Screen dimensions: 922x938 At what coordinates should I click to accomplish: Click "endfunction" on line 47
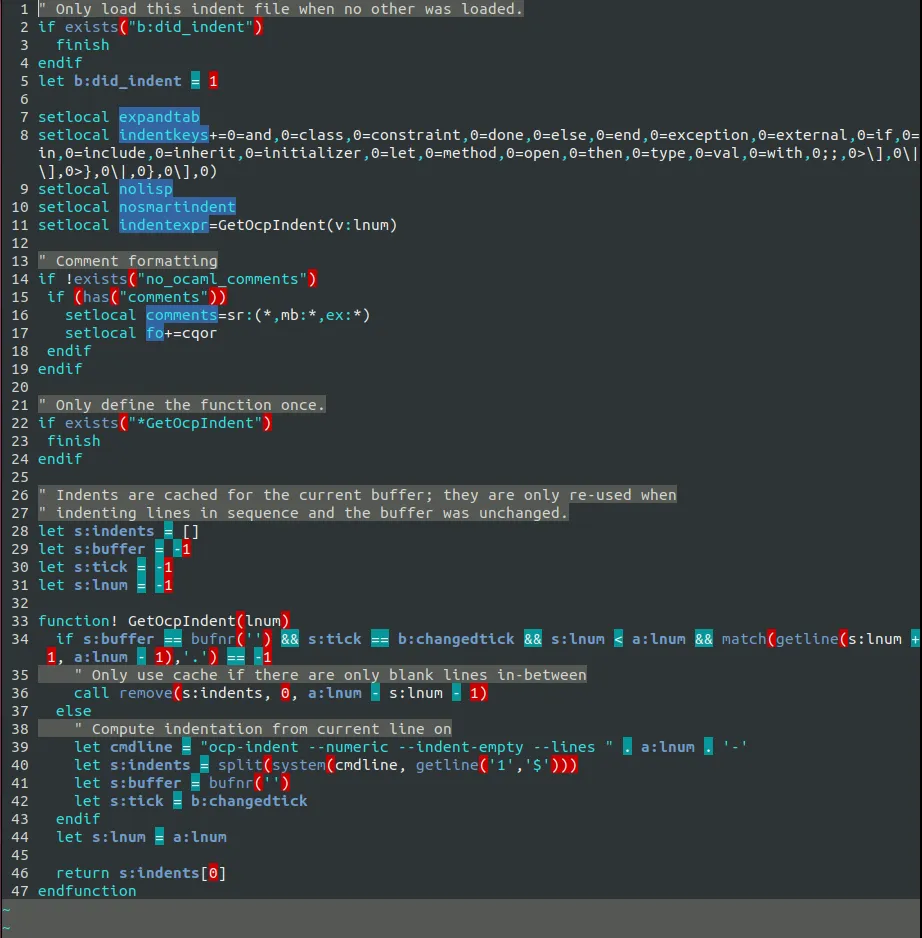tap(87, 891)
